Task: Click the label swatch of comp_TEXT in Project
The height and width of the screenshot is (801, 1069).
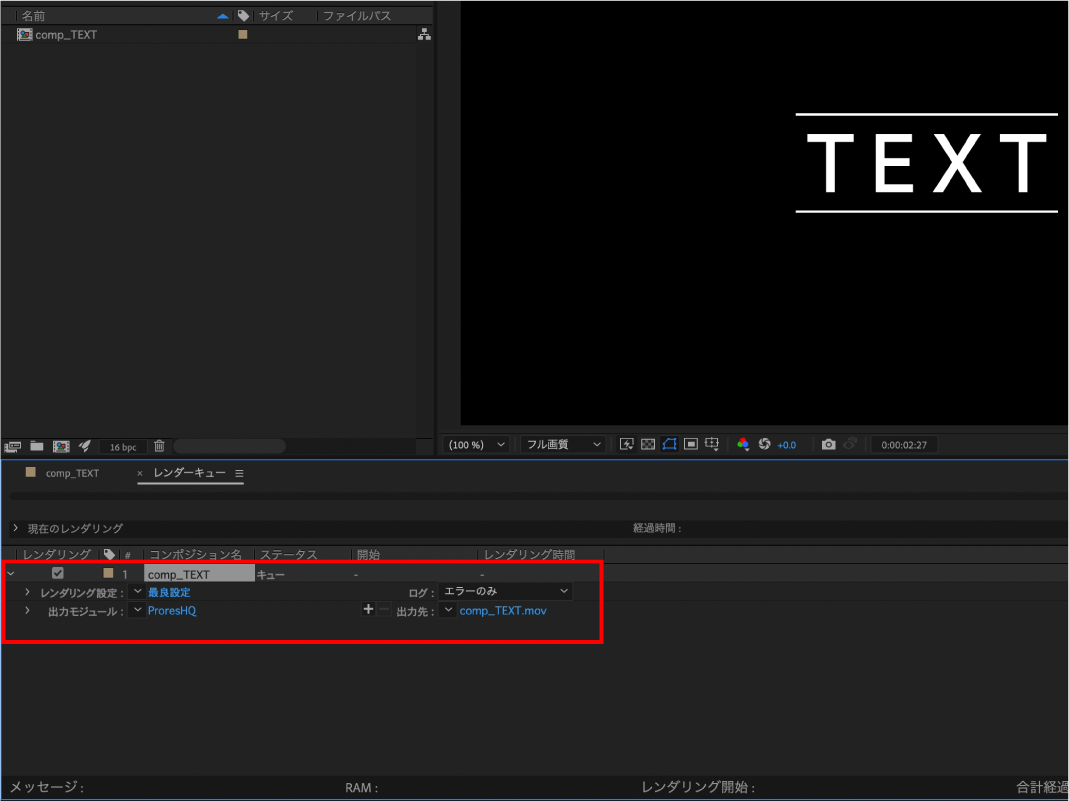Action: pos(243,34)
